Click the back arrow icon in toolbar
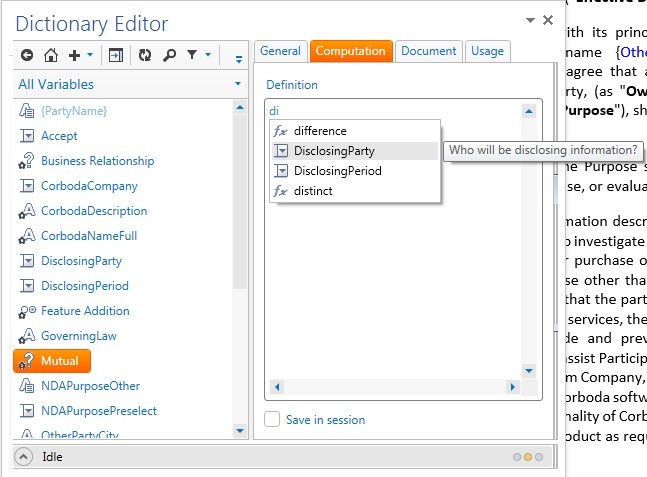This screenshot has height=477, width=647. [x=27, y=55]
